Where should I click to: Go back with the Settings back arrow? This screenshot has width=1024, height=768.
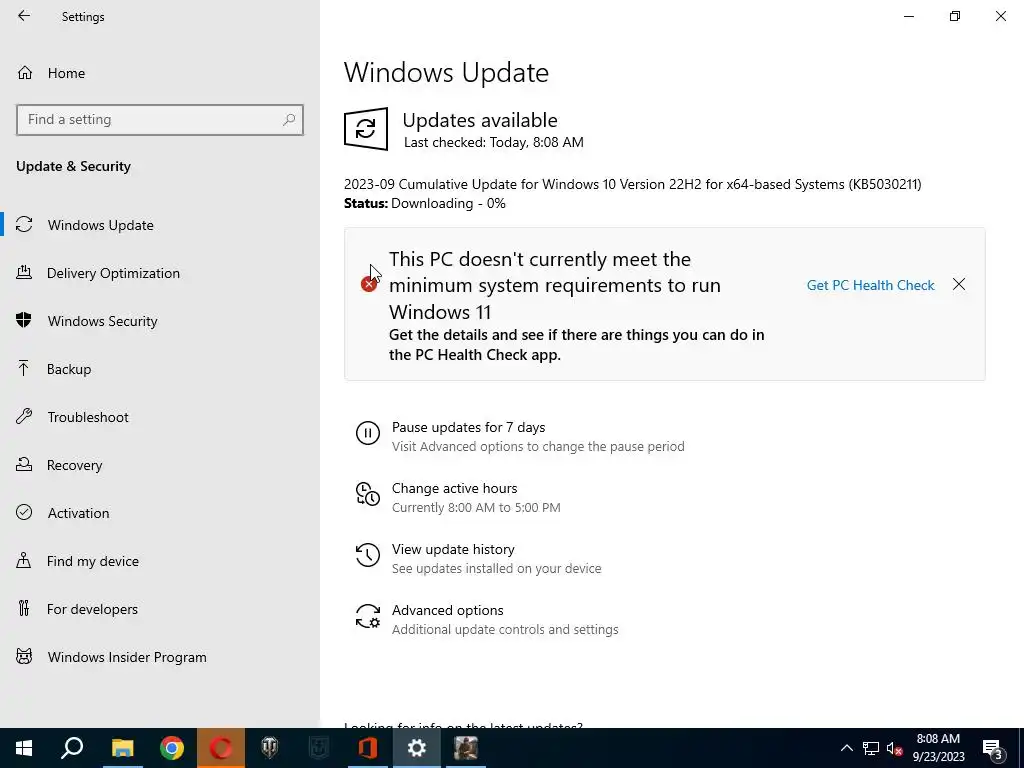pos(24,16)
